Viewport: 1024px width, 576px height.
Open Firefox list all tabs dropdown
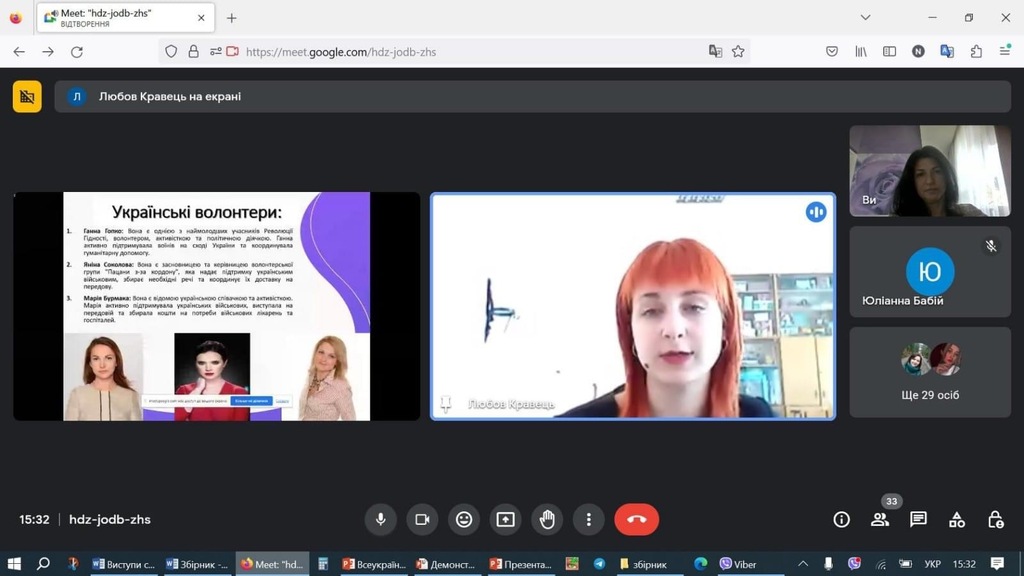pyautogui.click(x=865, y=18)
